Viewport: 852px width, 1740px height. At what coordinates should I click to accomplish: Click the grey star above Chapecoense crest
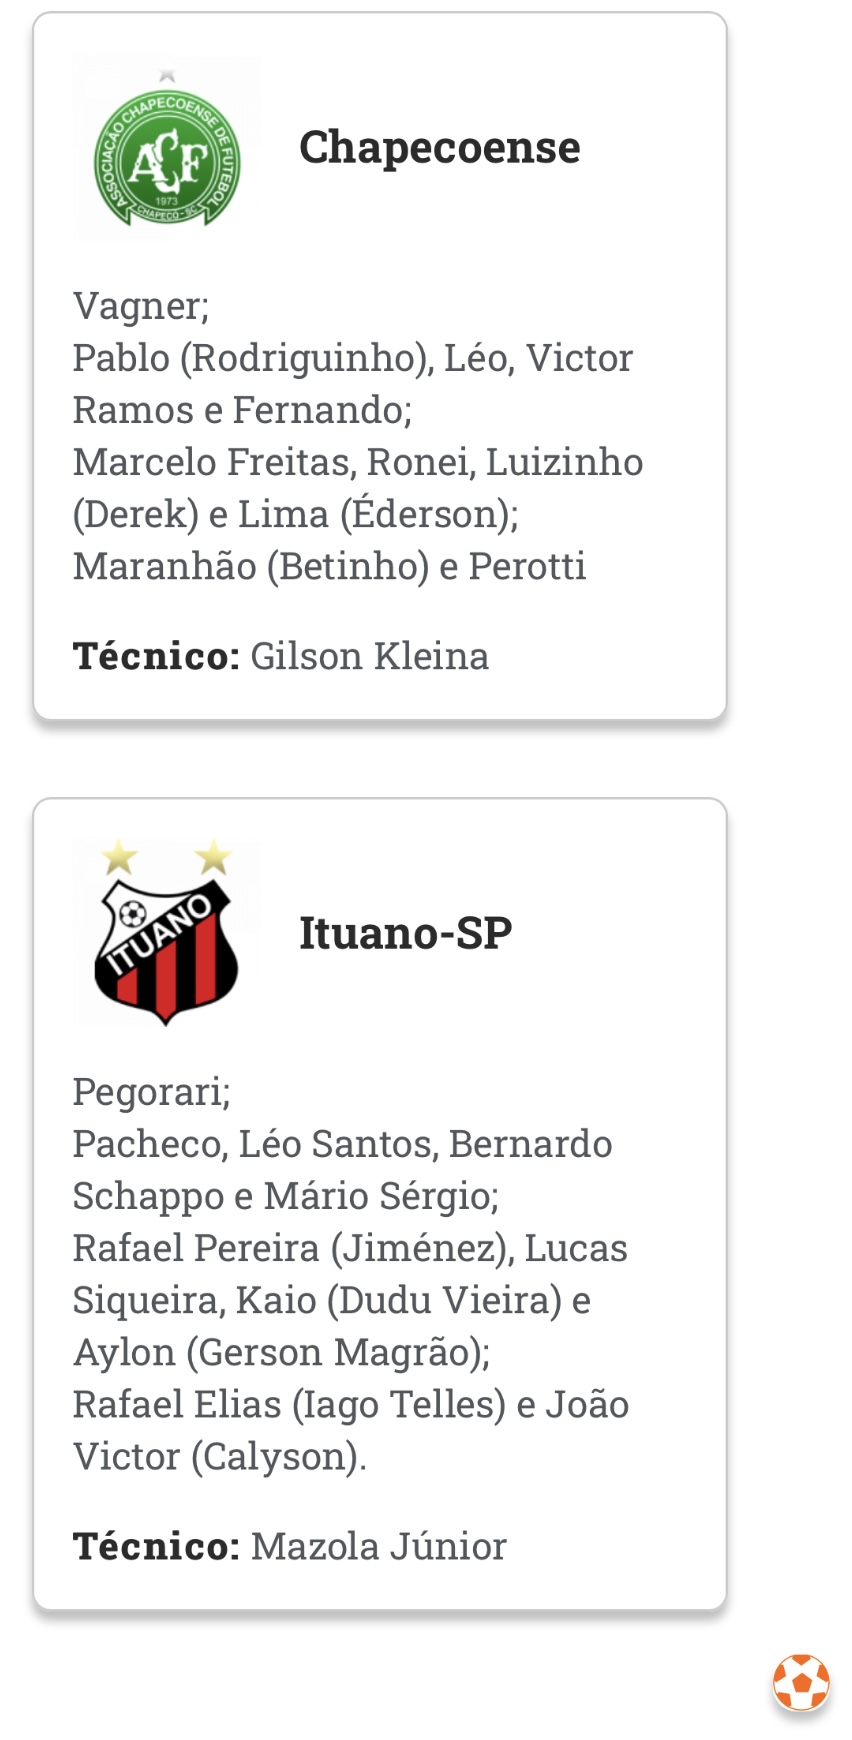(x=167, y=75)
